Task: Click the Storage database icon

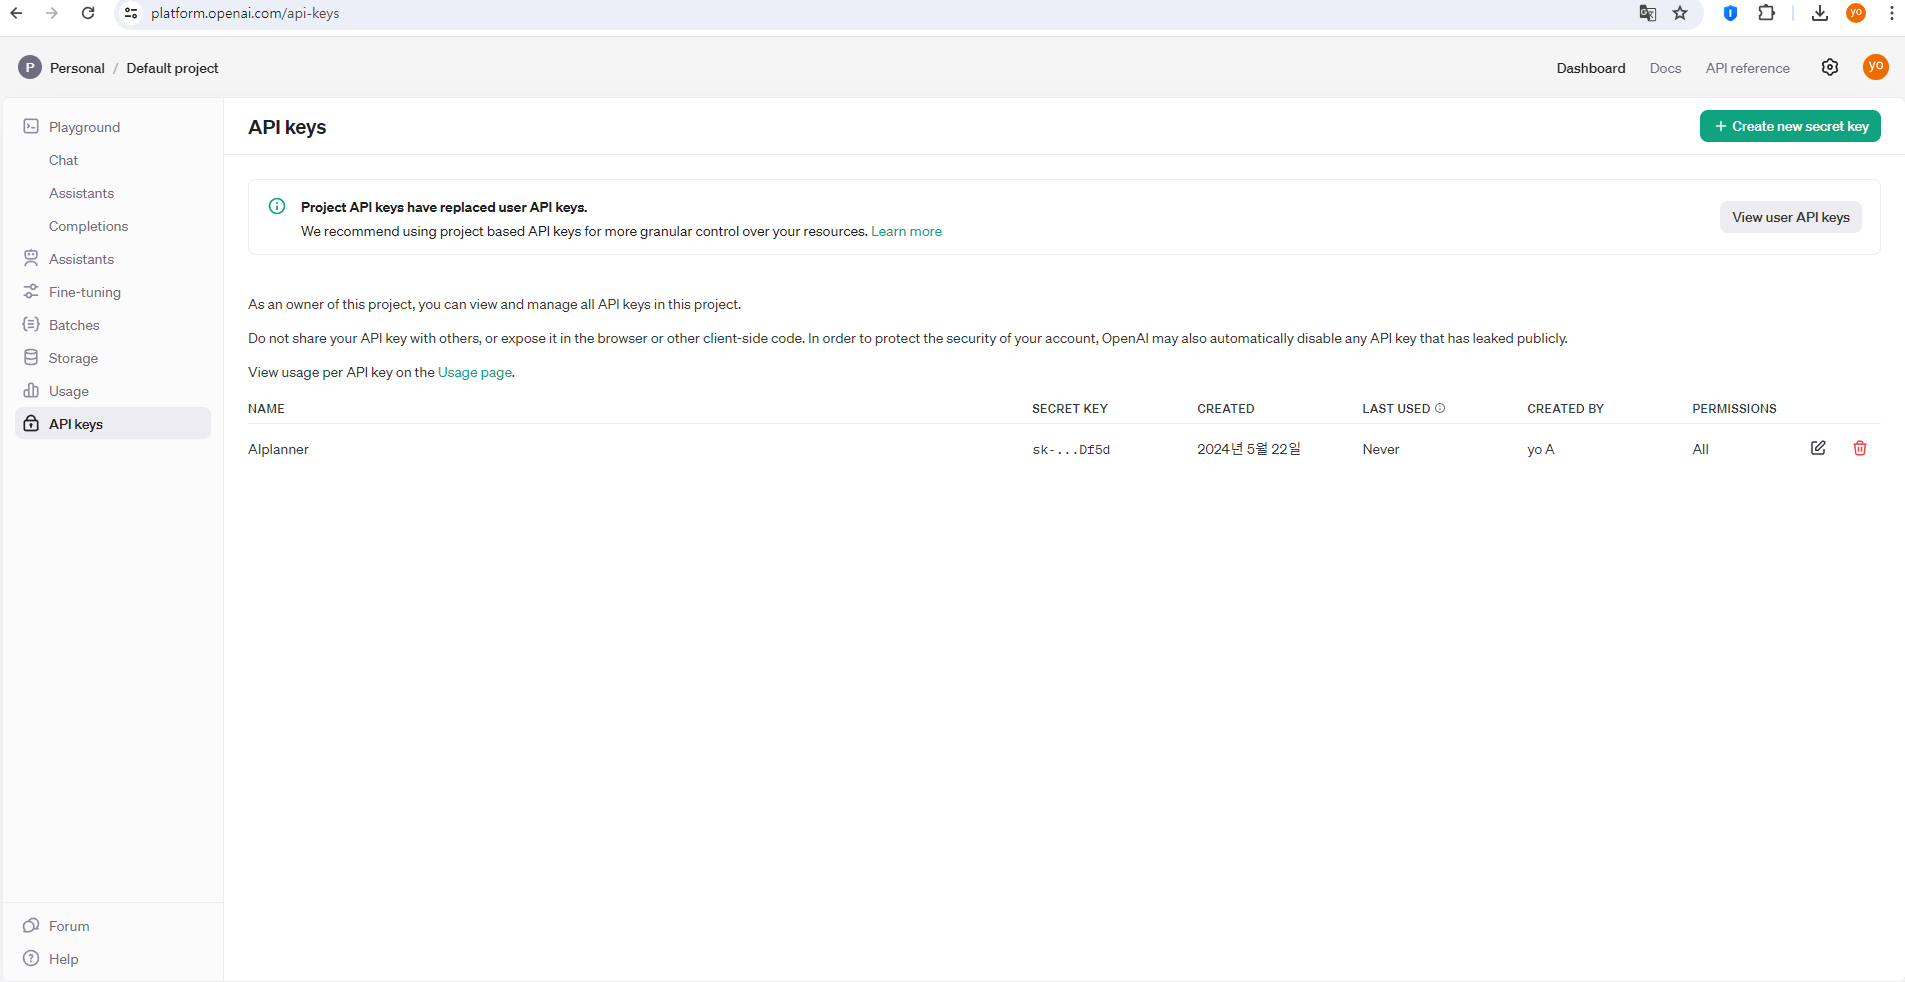Action: click(x=31, y=357)
